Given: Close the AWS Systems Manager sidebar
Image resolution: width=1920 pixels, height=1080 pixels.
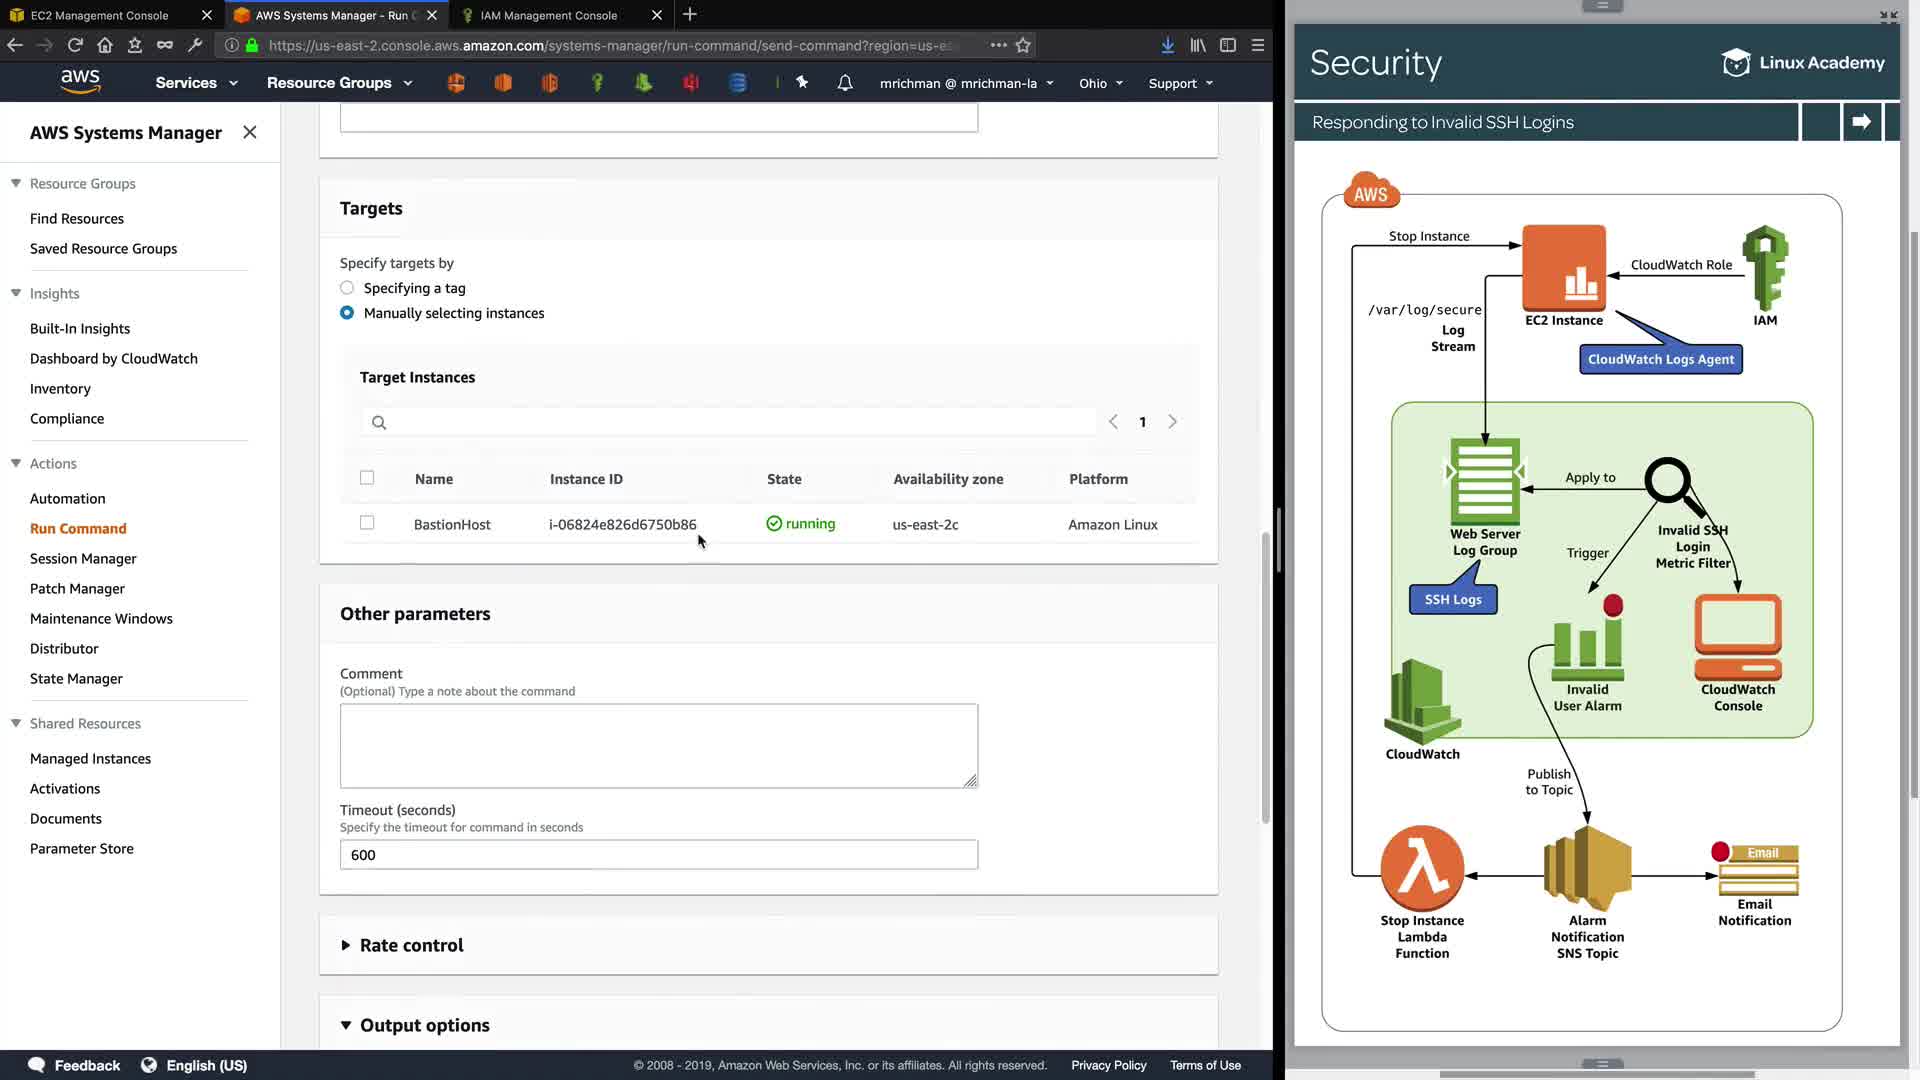Looking at the screenshot, I should pos(250,132).
